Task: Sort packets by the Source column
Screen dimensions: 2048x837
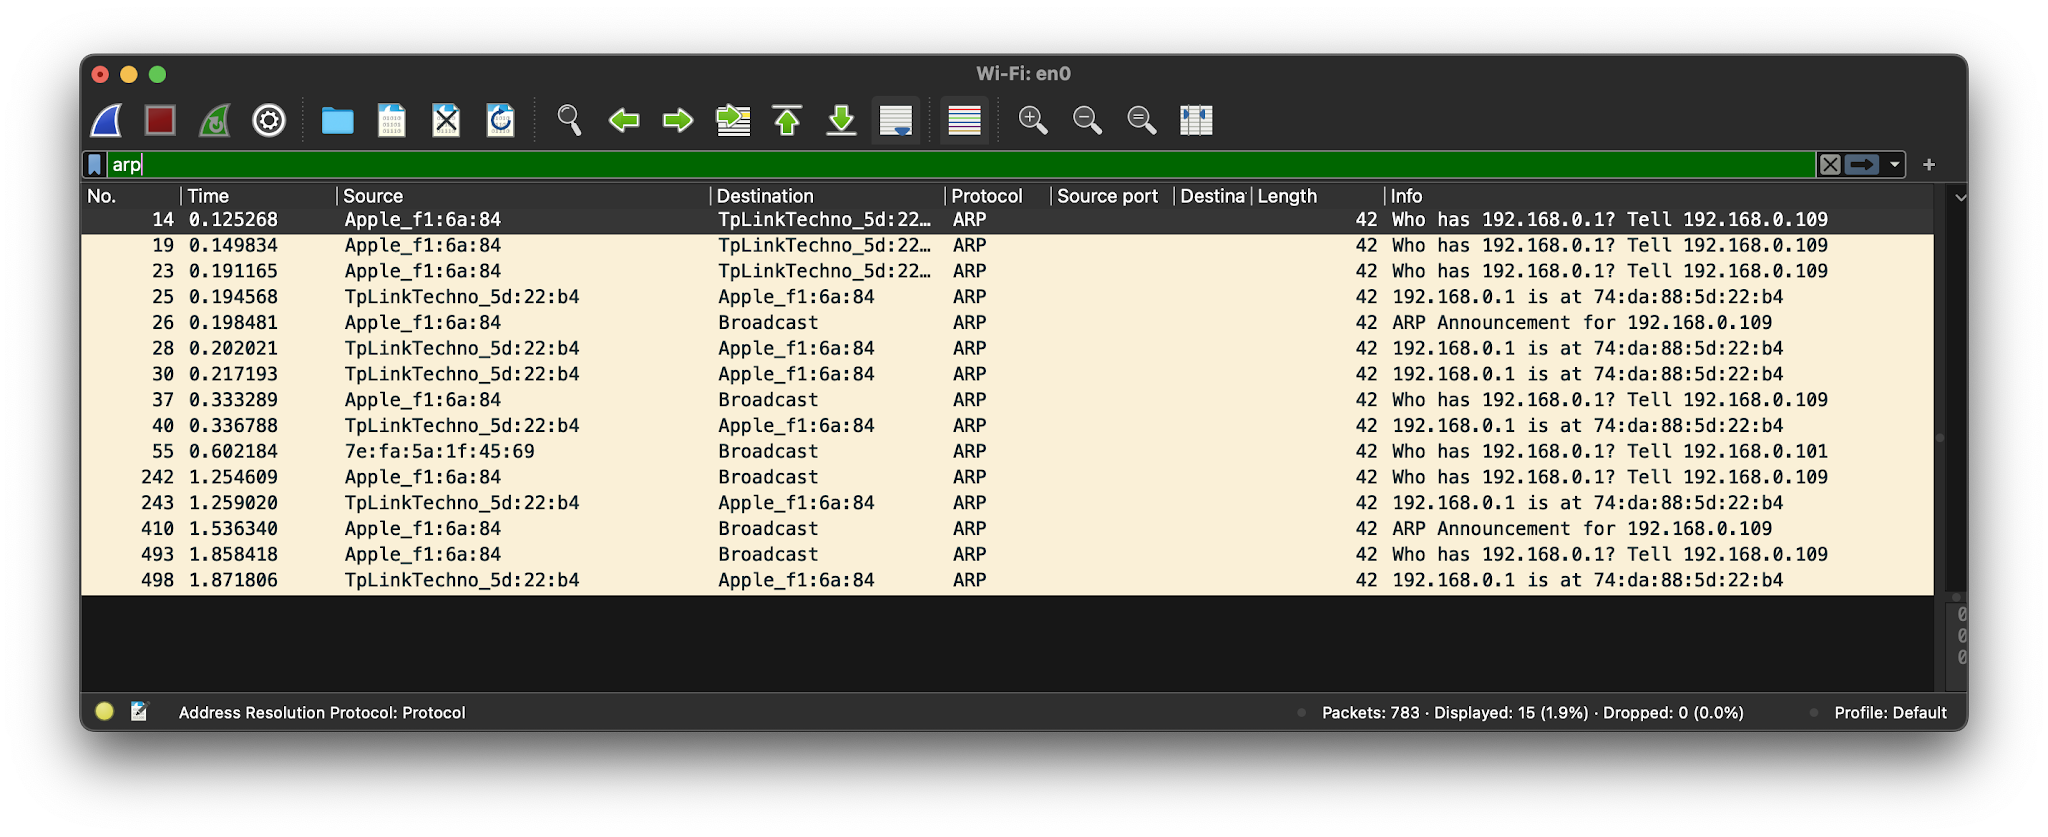Action: 523,196
